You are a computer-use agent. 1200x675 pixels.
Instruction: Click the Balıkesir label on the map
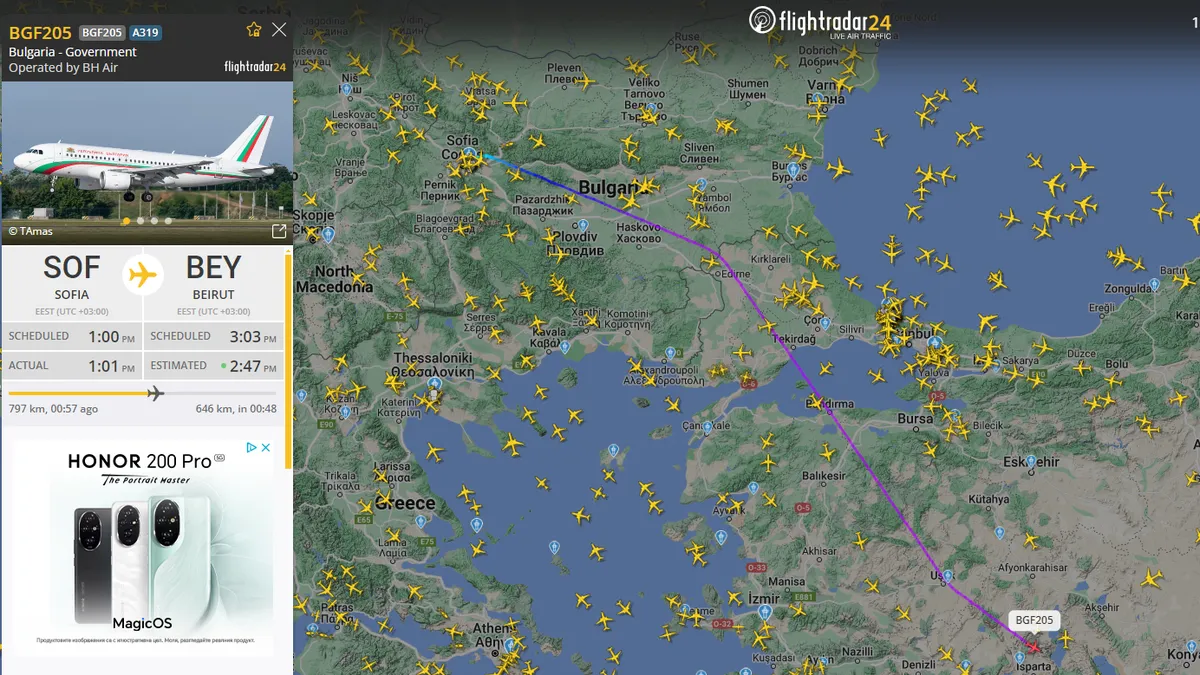824,476
